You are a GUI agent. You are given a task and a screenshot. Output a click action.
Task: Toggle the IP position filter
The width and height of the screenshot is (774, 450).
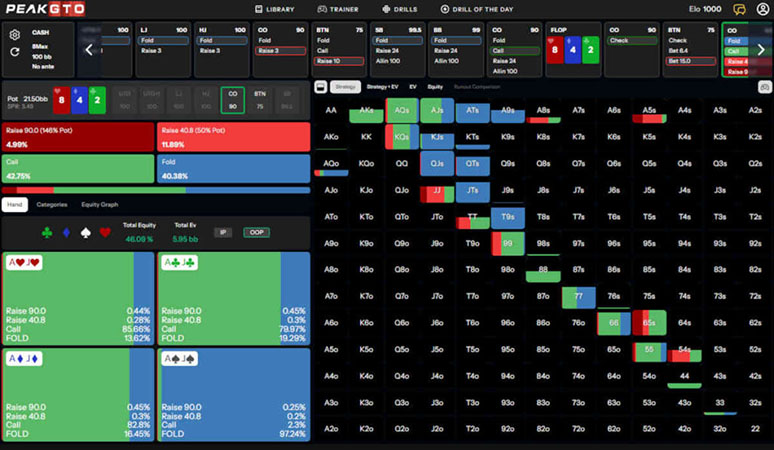pyautogui.click(x=224, y=233)
